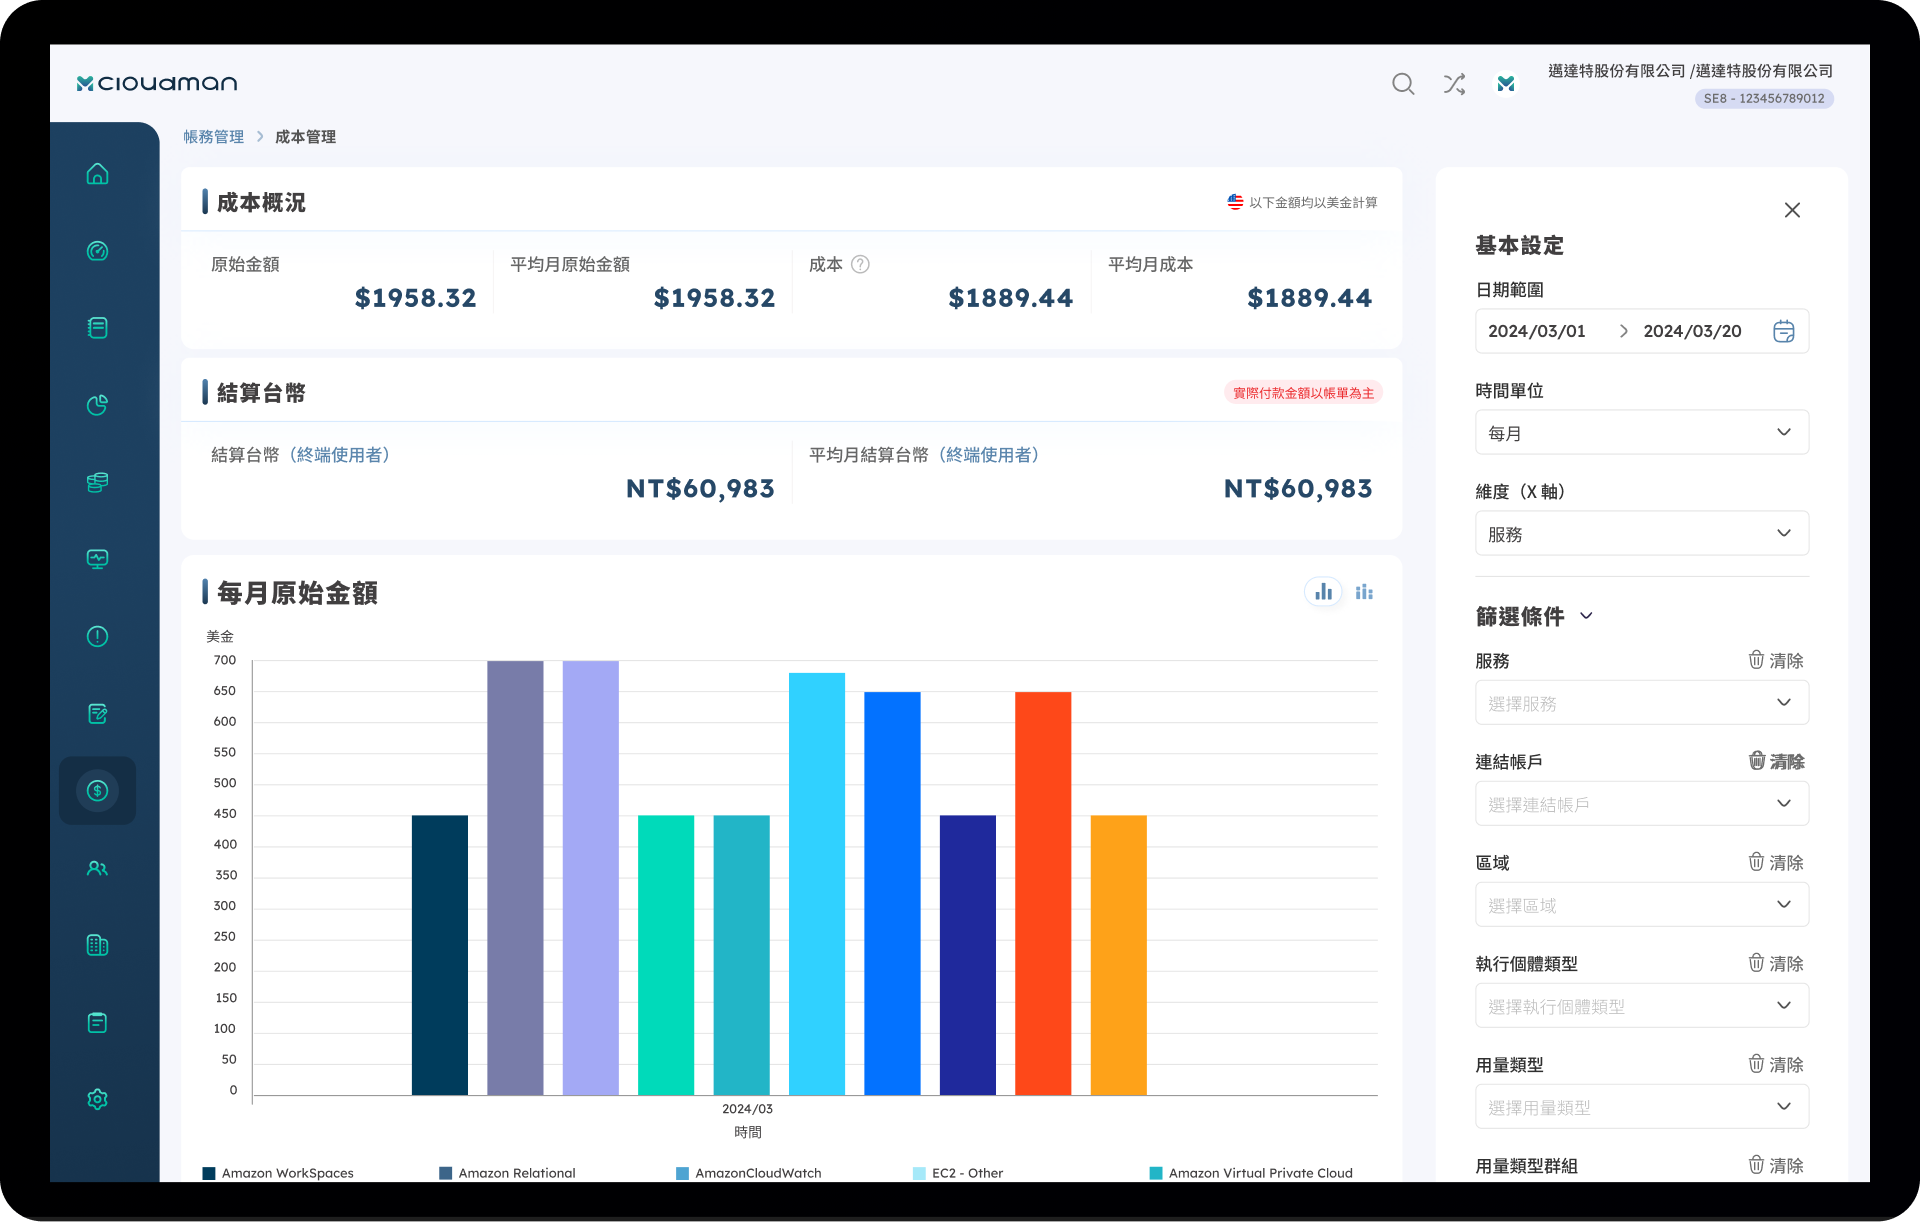Click the Cloudaman logo

coord(157,83)
